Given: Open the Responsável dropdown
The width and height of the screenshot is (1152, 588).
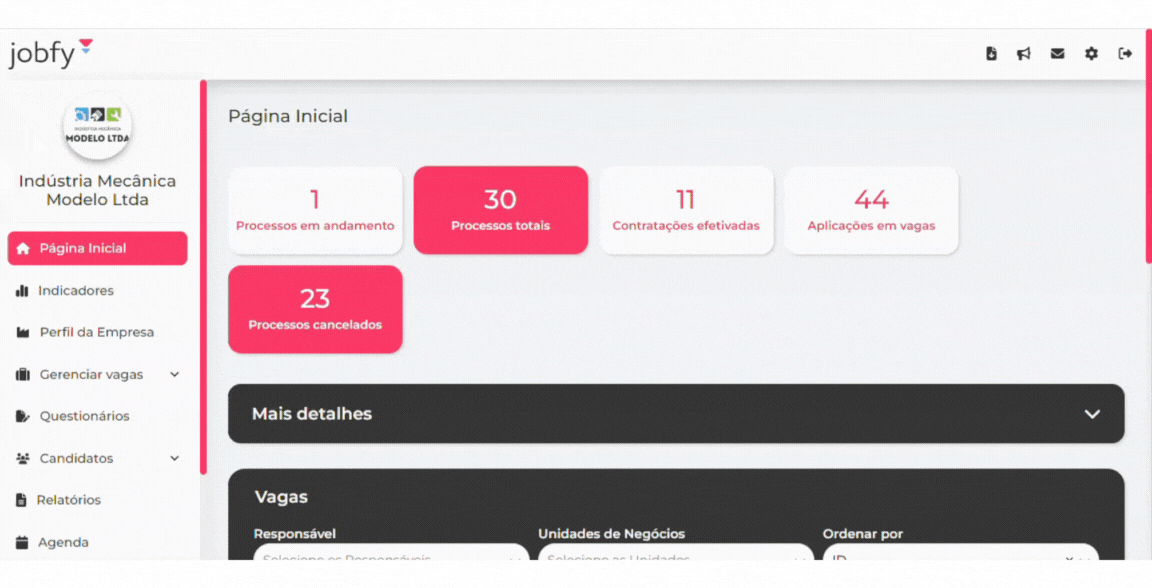Looking at the screenshot, I should (x=391, y=554).
